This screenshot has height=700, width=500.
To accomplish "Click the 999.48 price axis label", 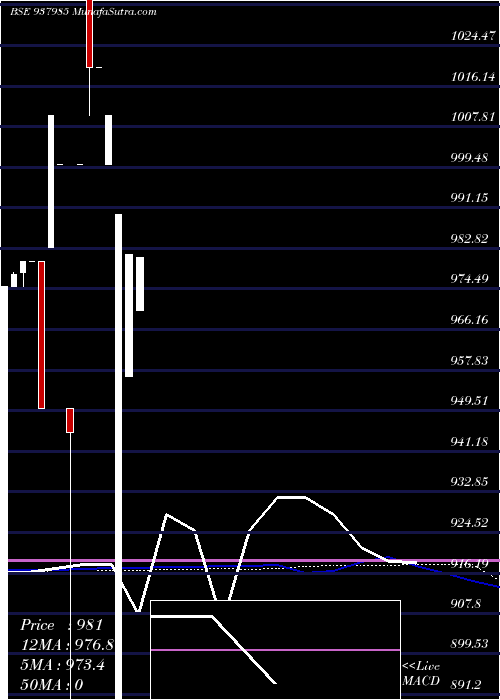I will [x=469, y=158].
